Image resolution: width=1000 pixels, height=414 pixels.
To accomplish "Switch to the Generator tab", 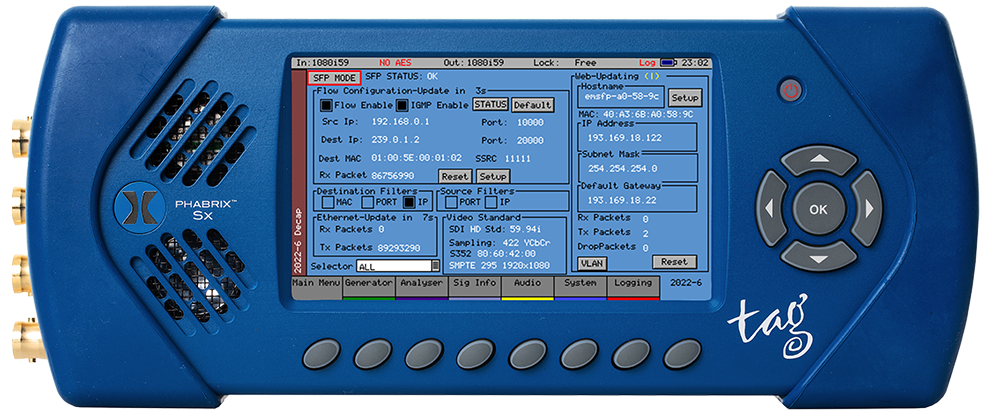I will coord(369,286).
